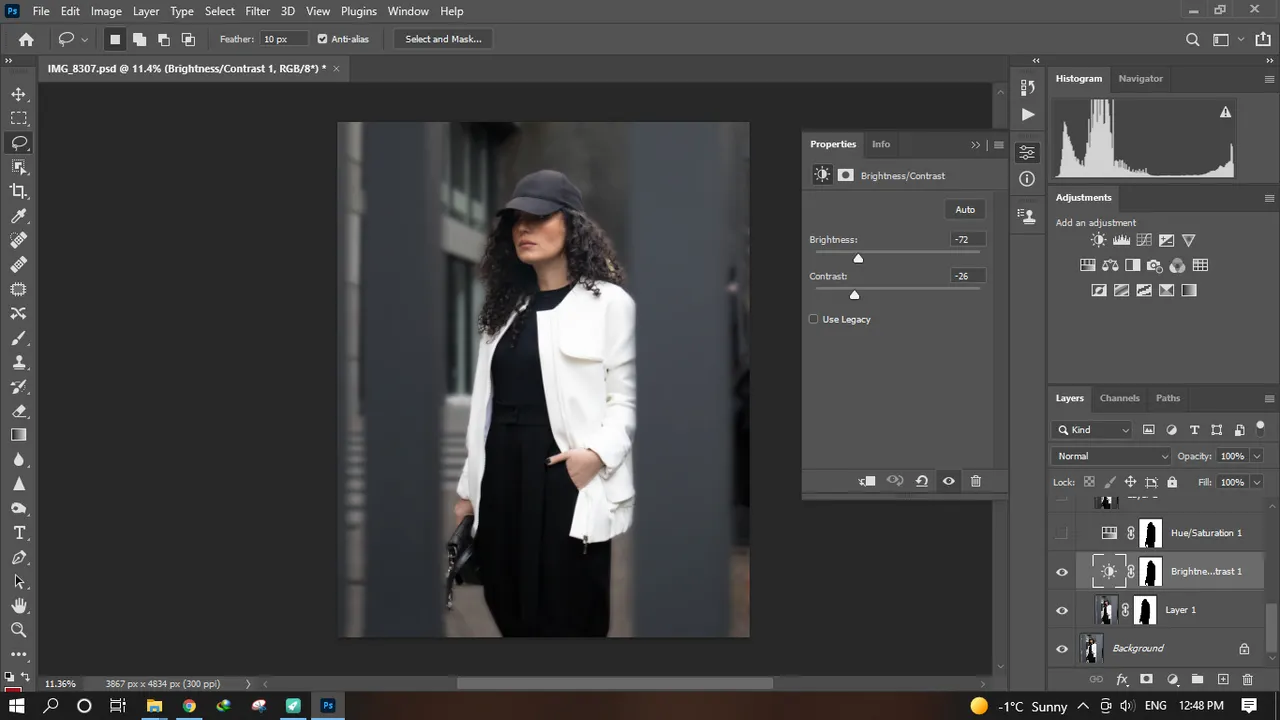Click the Delete layer trash icon in Layers panel
1280x720 pixels.
click(x=1248, y=679)
